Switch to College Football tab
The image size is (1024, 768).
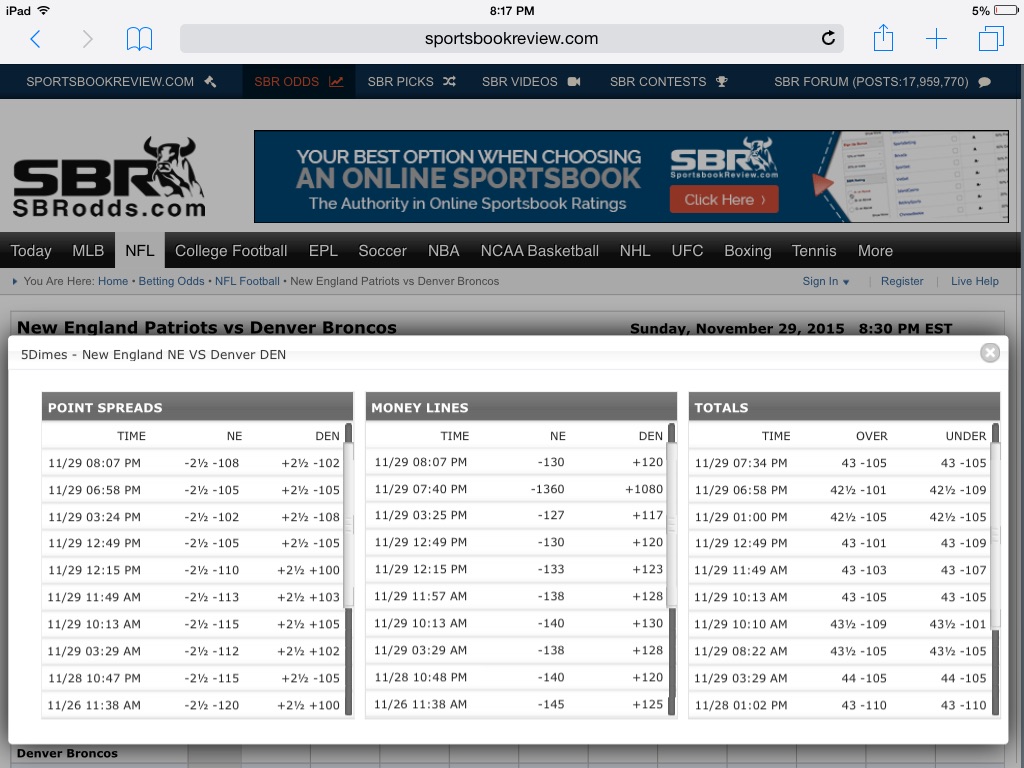(x=231, y=251)
